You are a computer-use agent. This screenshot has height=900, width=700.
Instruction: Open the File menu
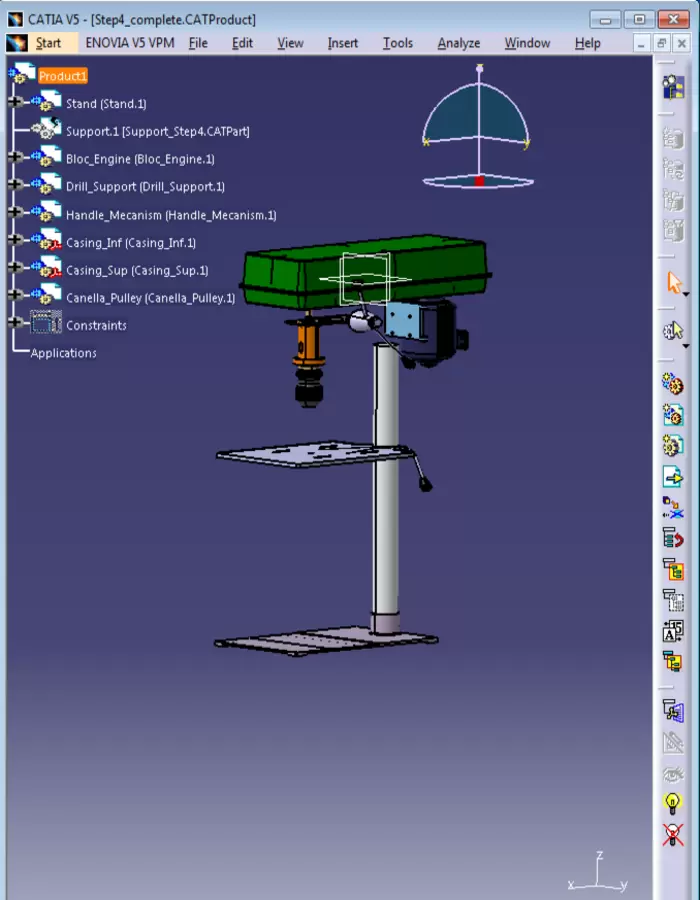(198, 43)
